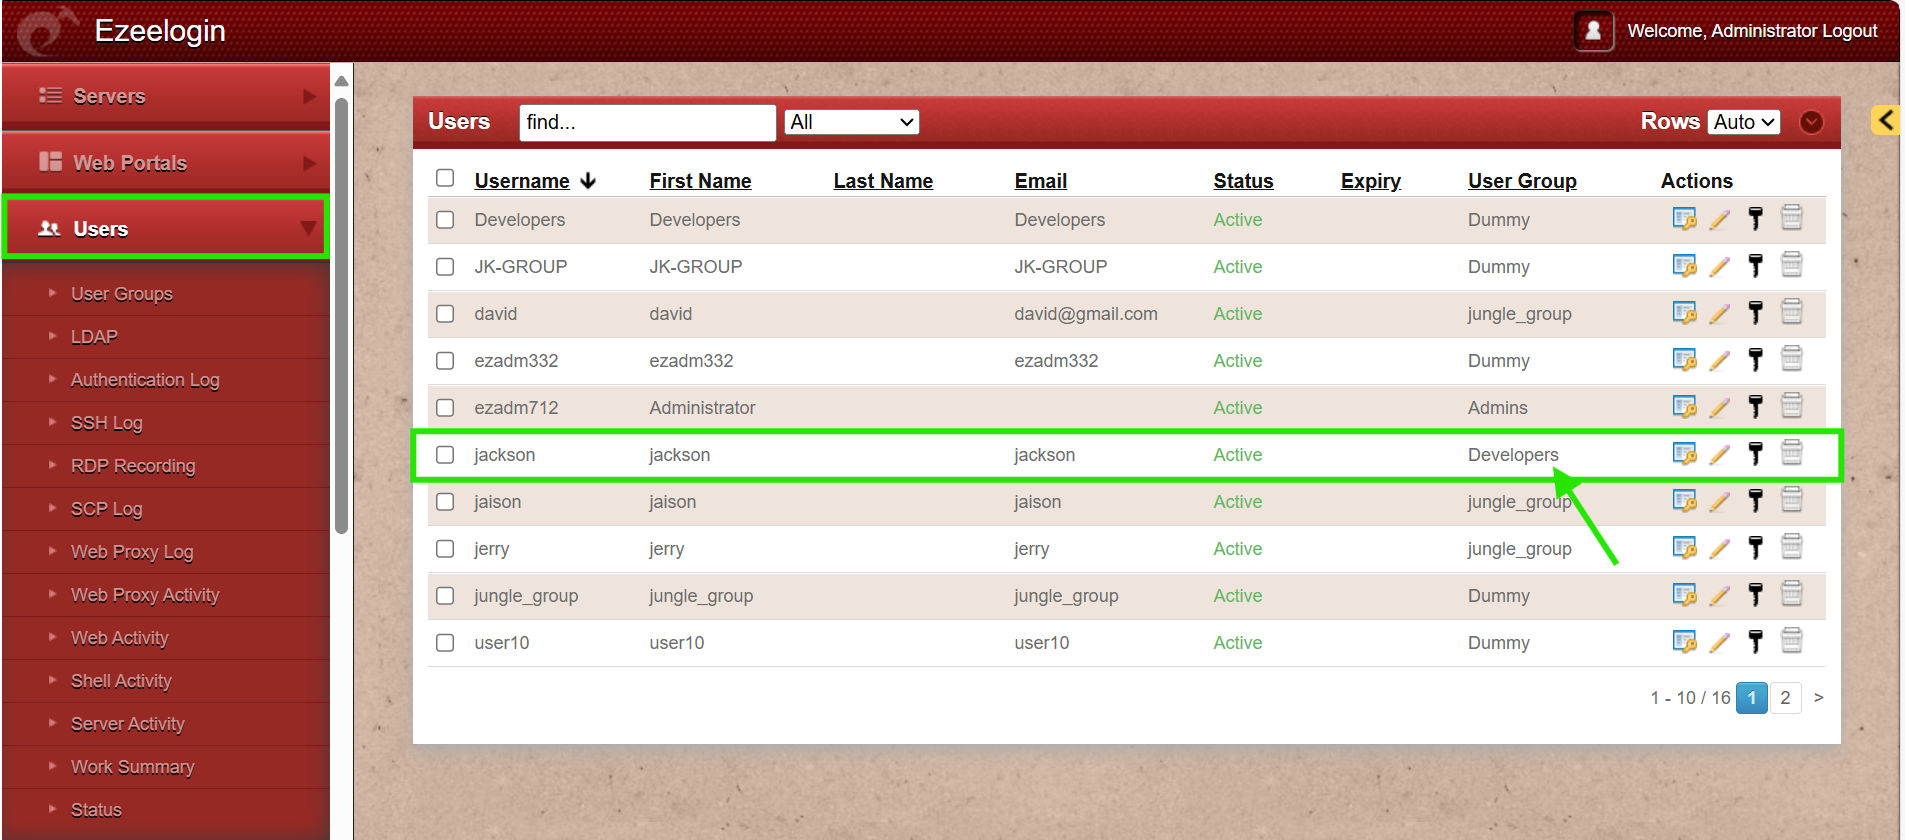Click the find search input field
The width and height of the screenshot is (1905, 840).
pyautogui.click(x=647, y=122)
